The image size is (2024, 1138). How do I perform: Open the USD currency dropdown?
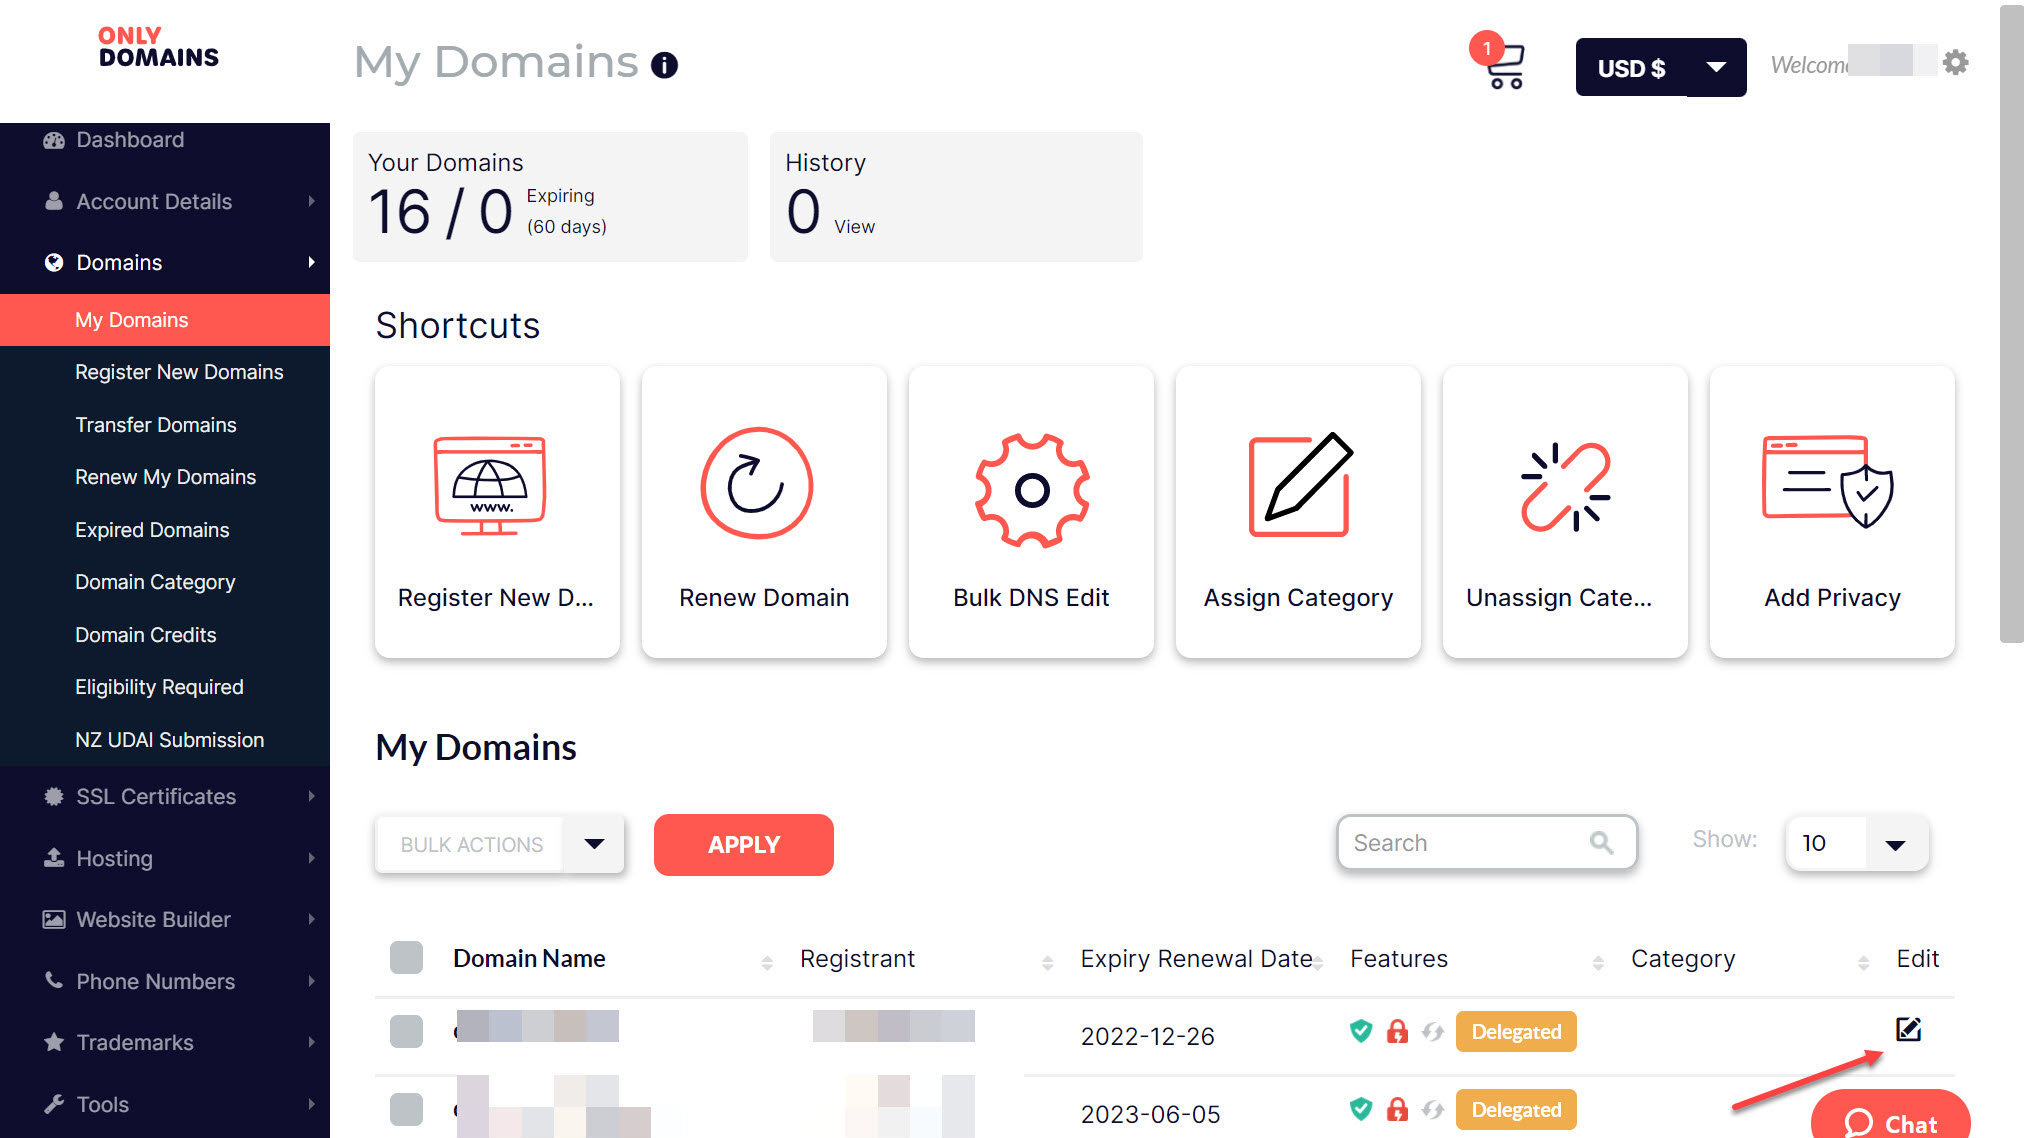click(1660, 67)
